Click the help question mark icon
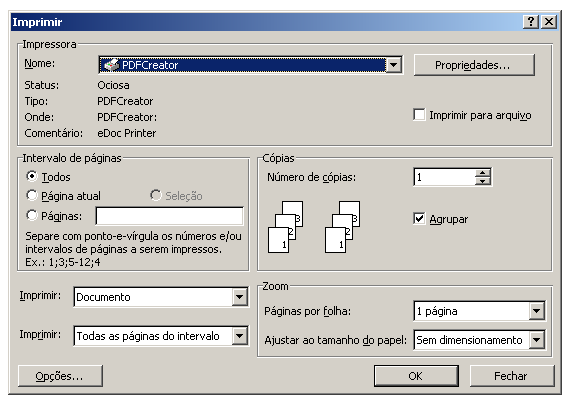This screenshot has width=574, height=406. (531, 22)
